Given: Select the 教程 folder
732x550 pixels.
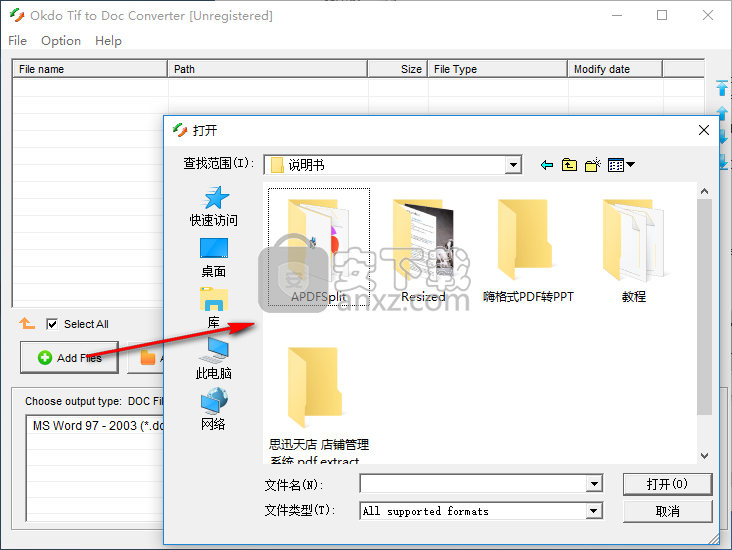Looking at the screenshot, I should tap(633, 251).
